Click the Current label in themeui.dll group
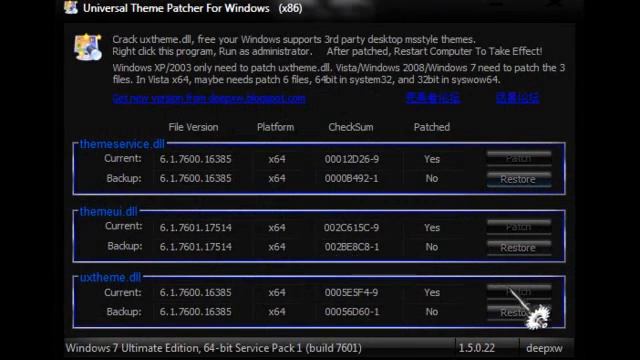 click(x=124, y=226)
